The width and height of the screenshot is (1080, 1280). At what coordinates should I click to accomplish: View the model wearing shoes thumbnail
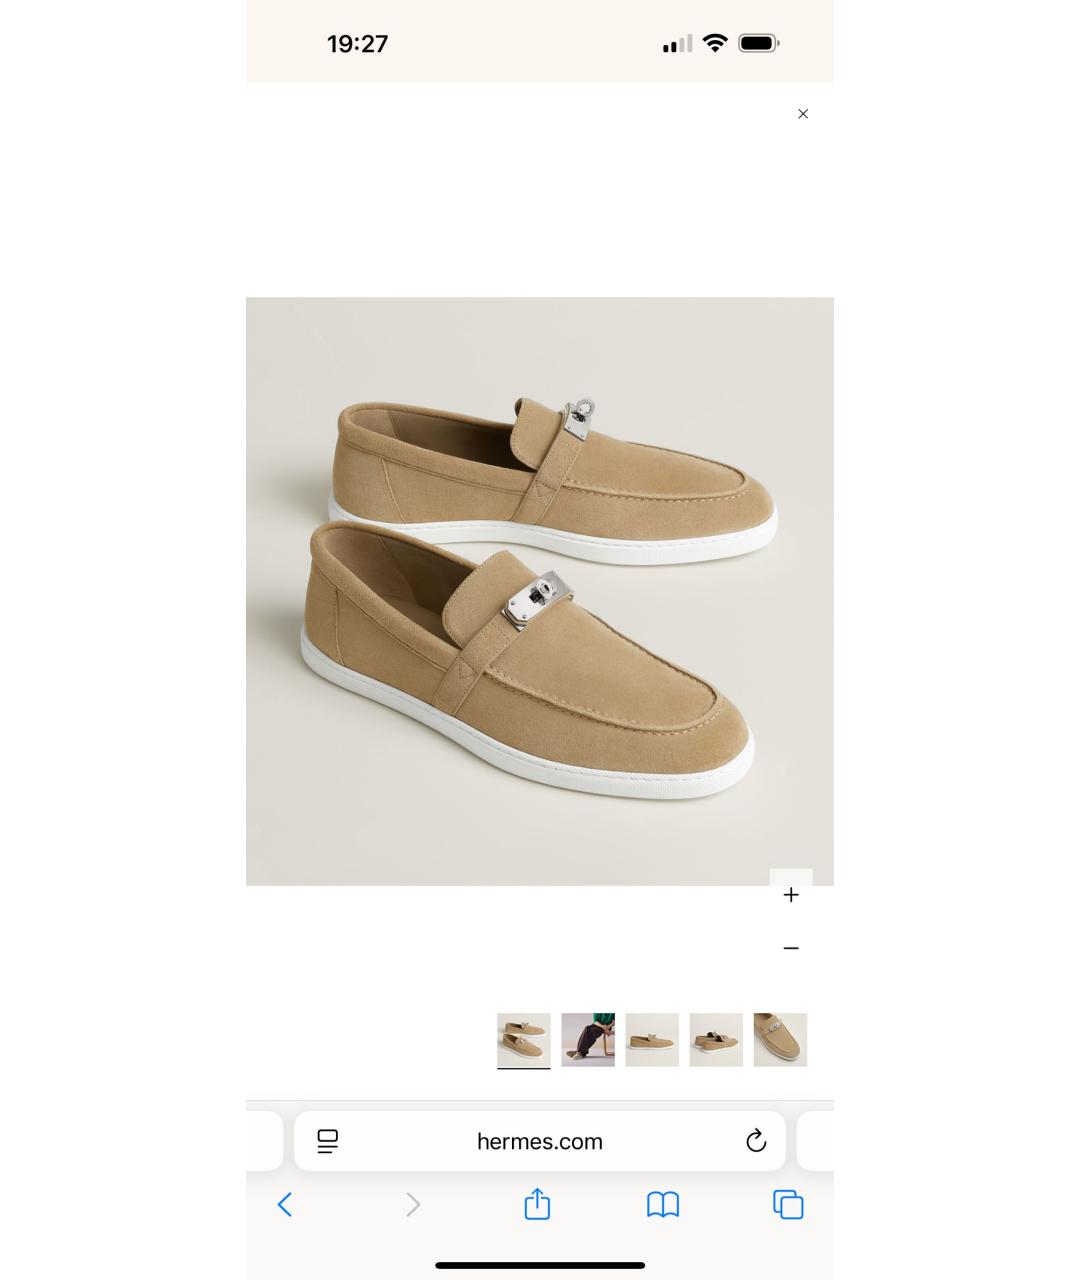[588, 1040]
